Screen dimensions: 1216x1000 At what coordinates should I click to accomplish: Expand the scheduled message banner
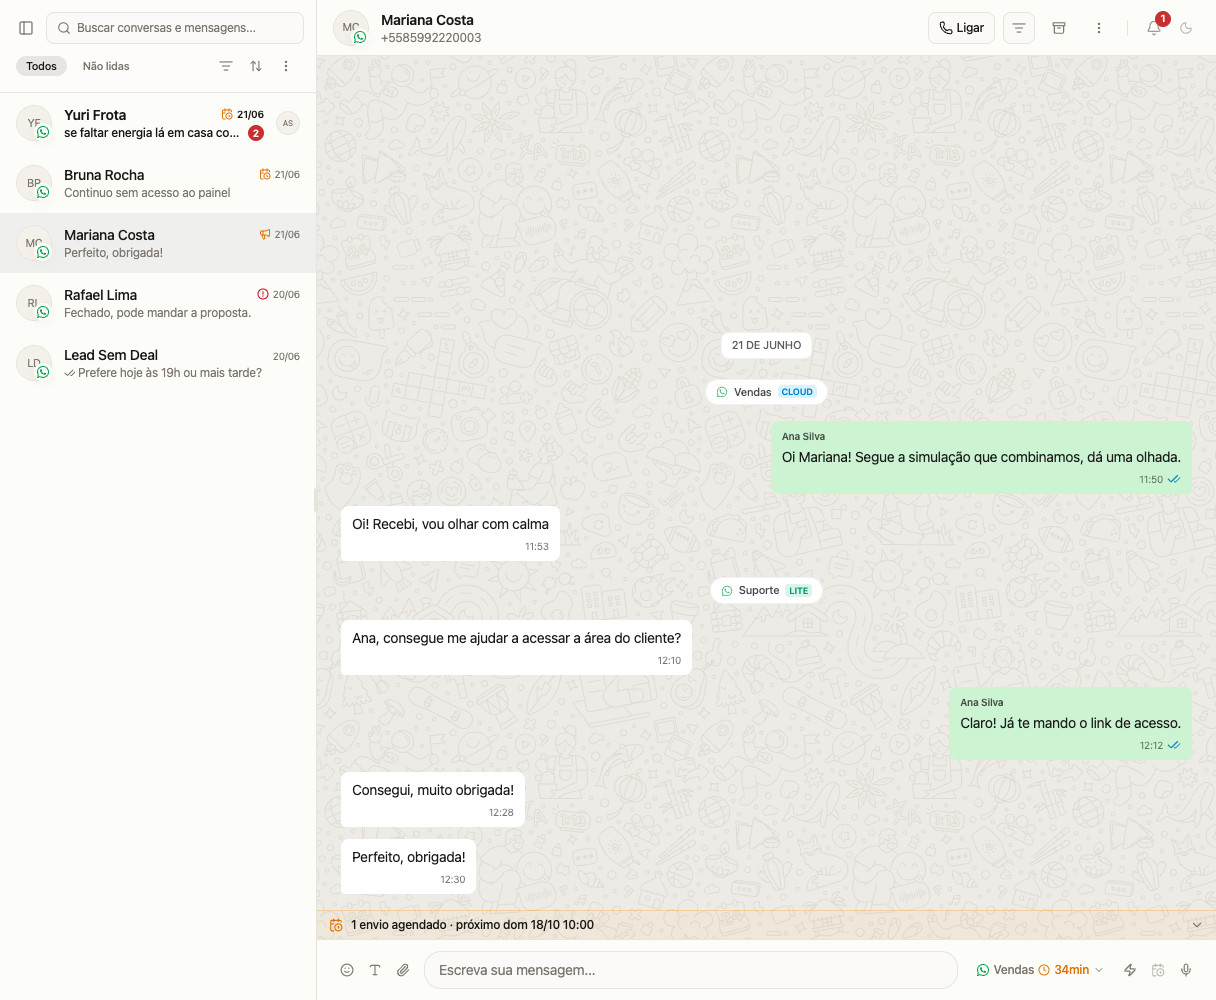(x=1197, y=925)
